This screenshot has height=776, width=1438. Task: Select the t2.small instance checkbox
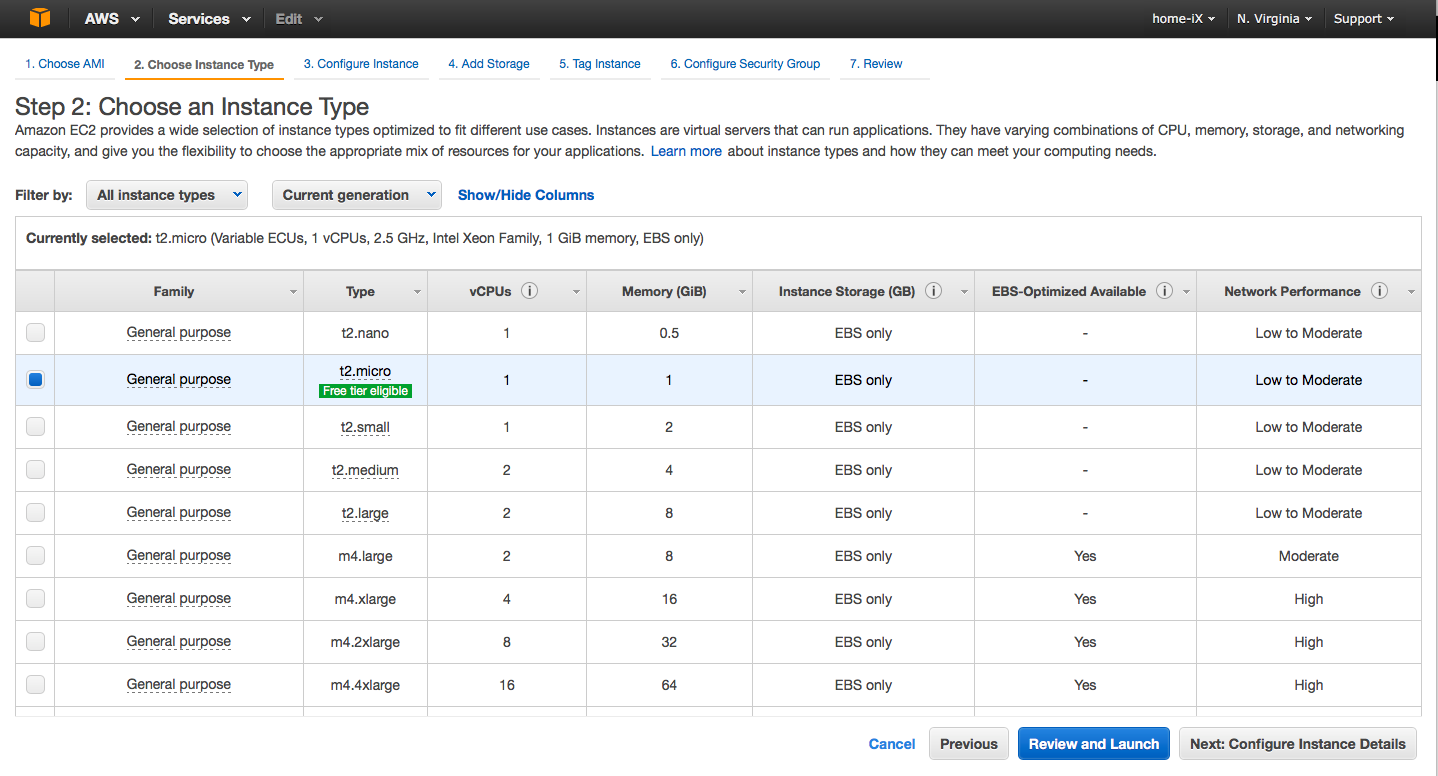(35, 426)
